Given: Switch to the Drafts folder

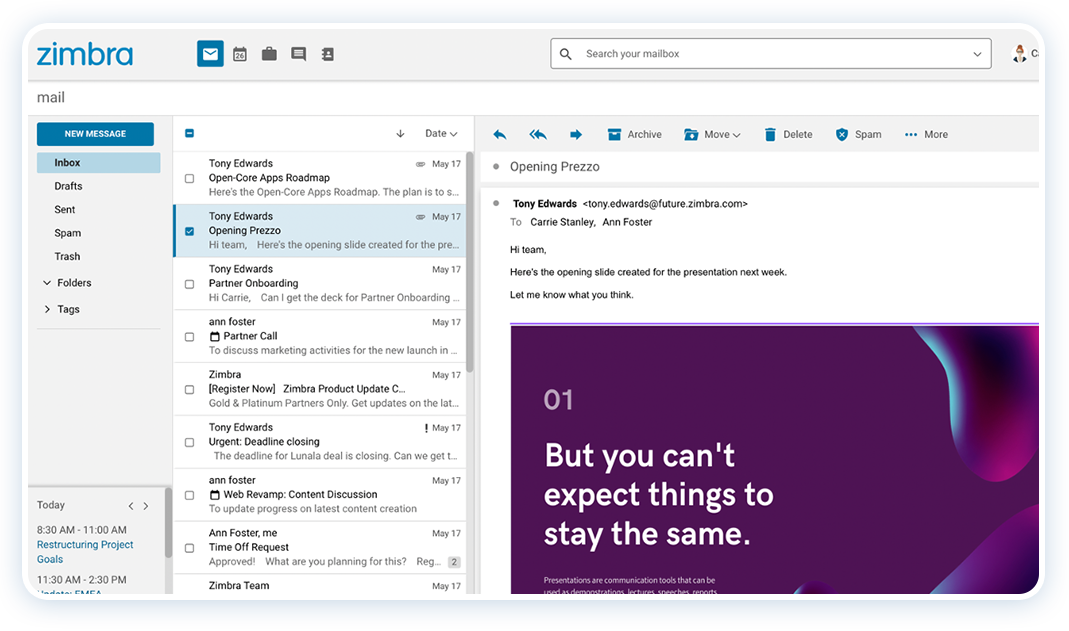Looking at the screenshot, I should 68,185.
